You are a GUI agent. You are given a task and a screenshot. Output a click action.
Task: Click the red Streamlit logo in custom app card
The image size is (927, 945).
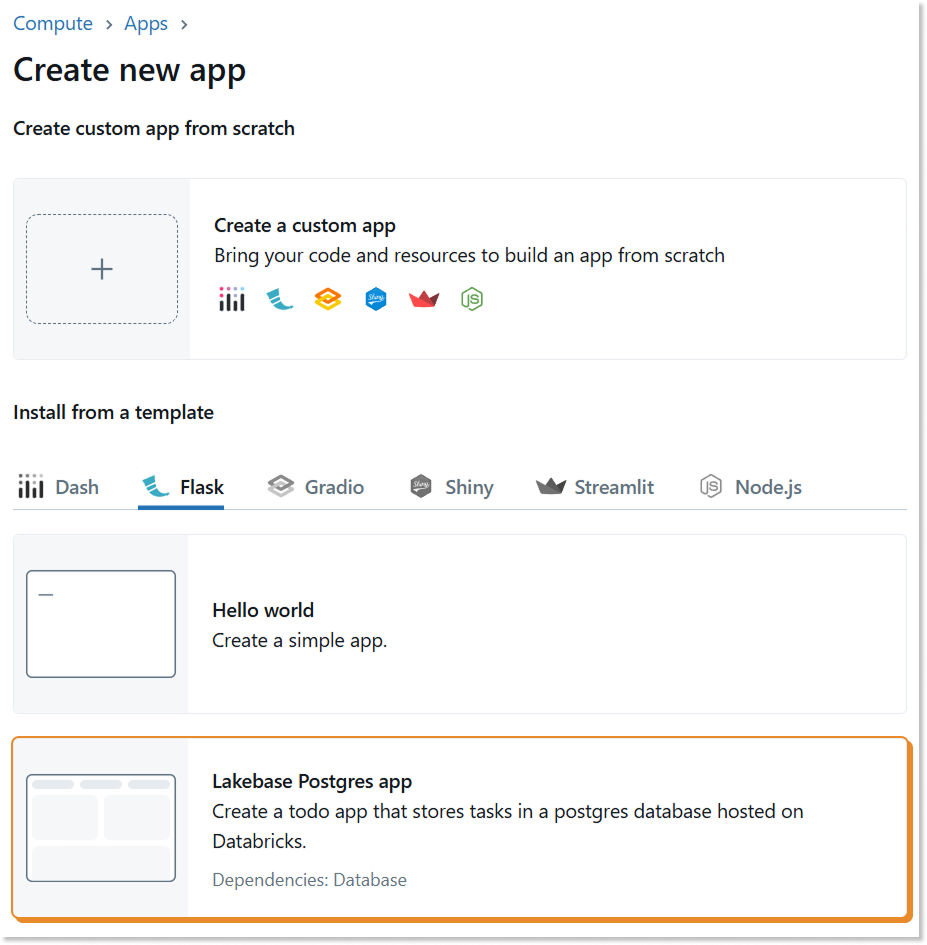tap(424, 299)
